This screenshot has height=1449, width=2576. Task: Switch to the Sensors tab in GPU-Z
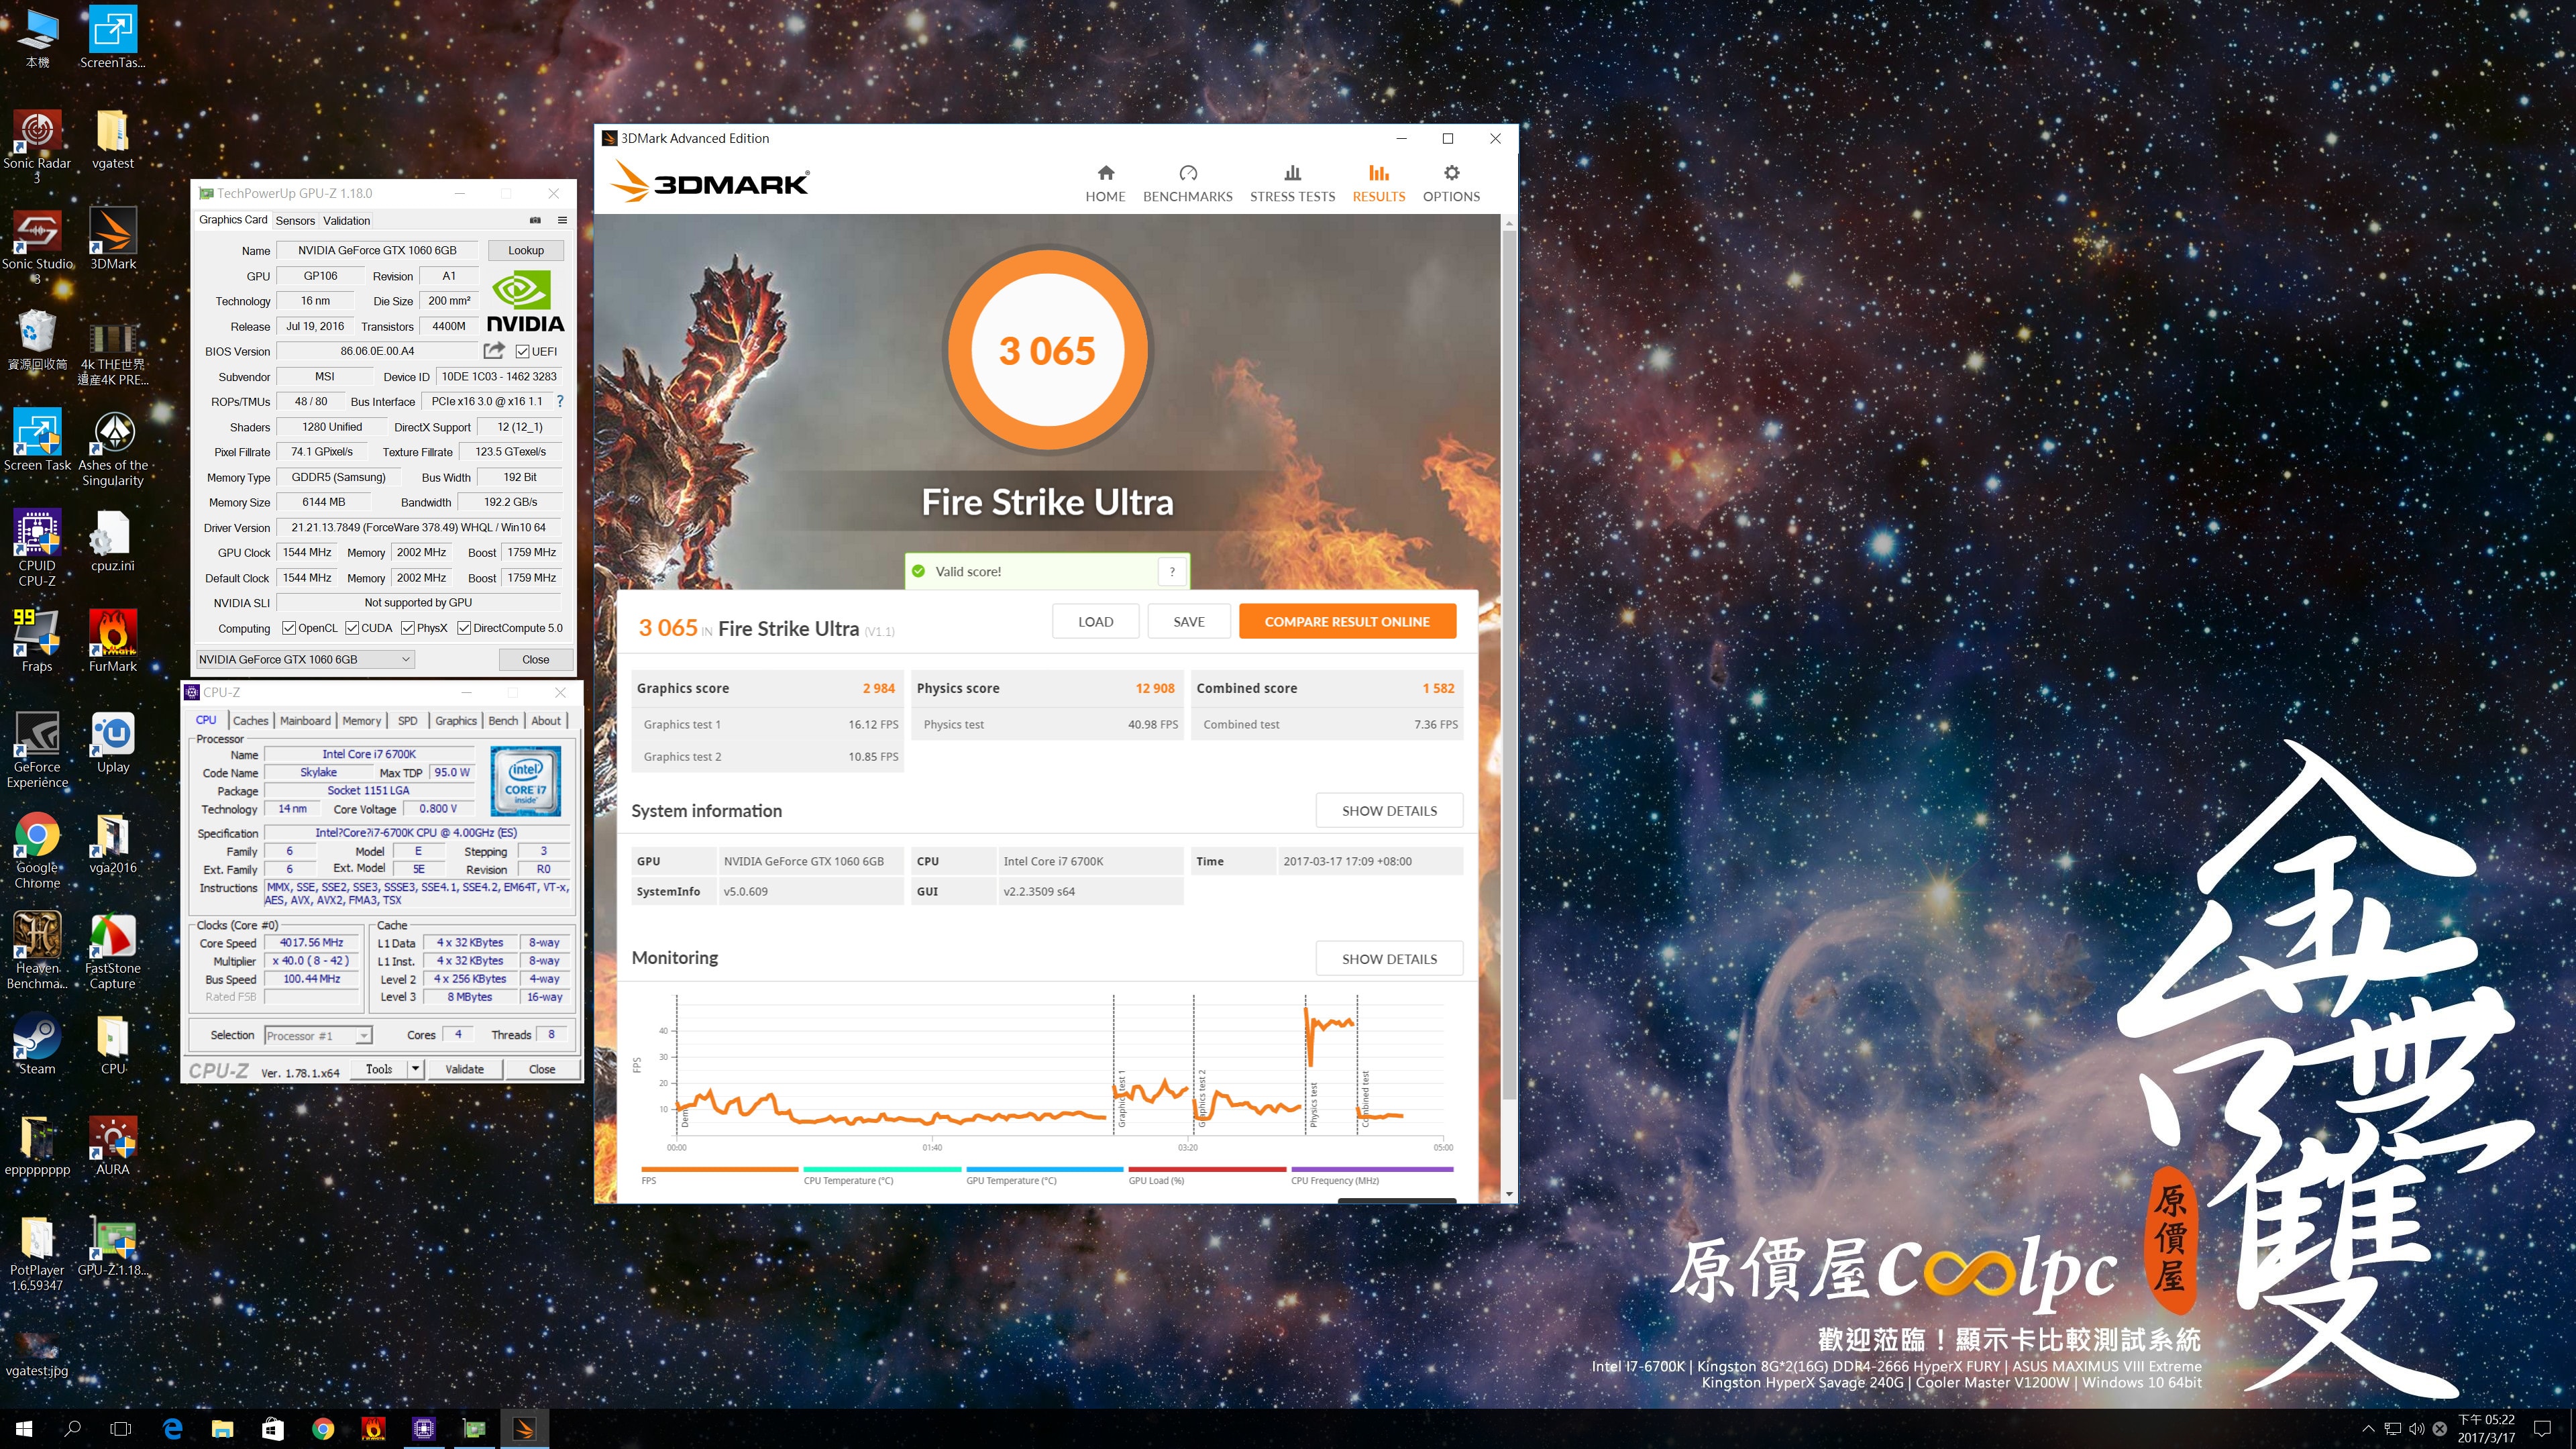point(295,220)
